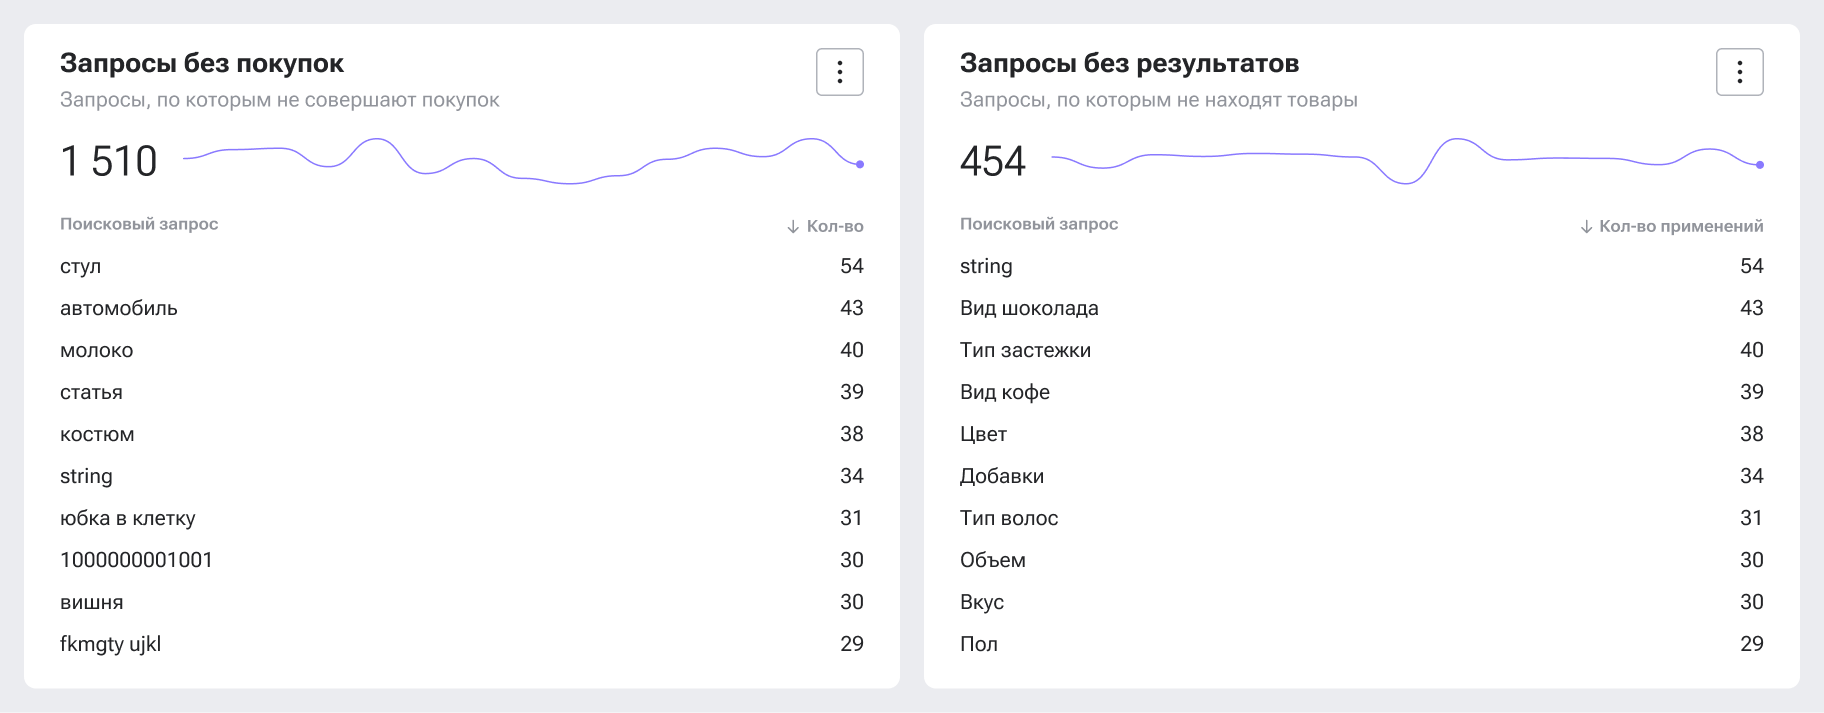1824x713 pixels.
Task: Open the автомобиль query row
Action: pyautogui.click(x=119, y=309)
